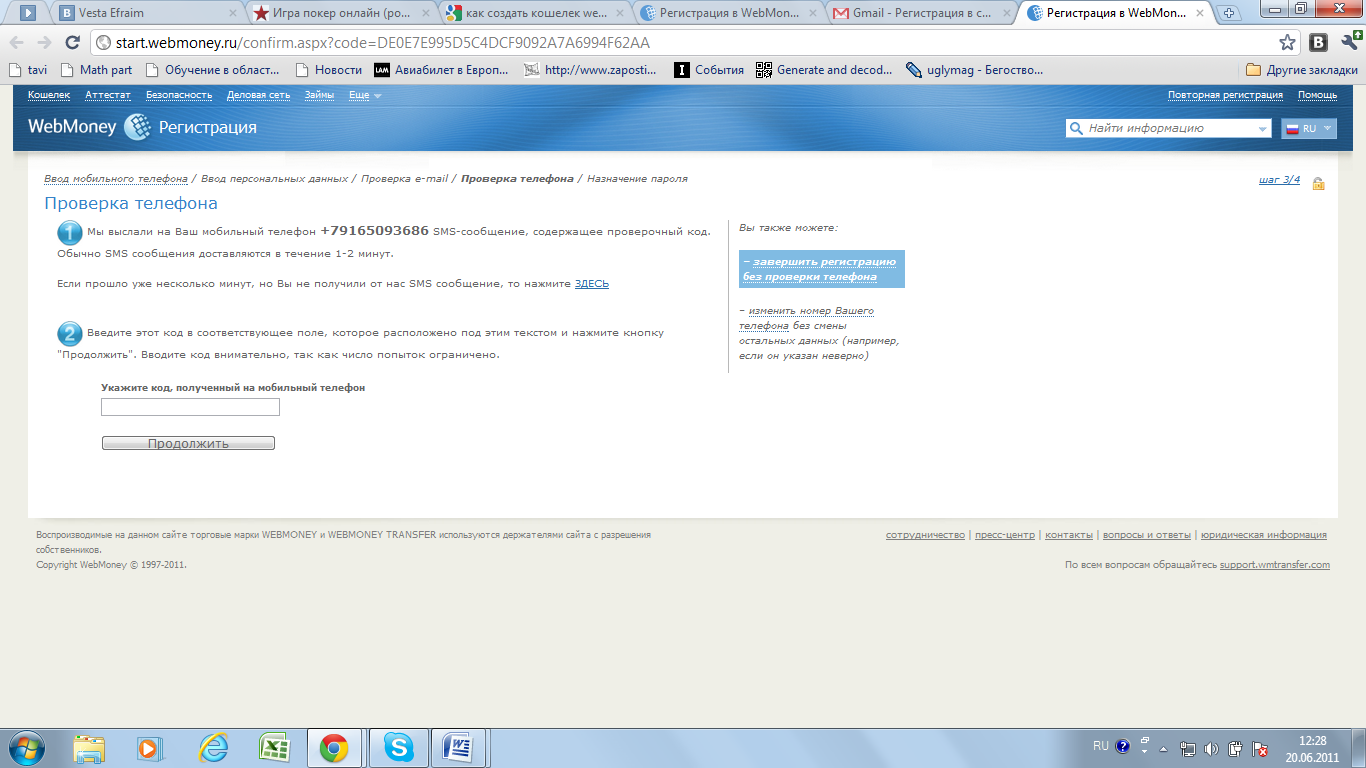This screenshot has height=768, width=1366.
Task: Expand the Еще menu dropdown
Action: [365, 95]
